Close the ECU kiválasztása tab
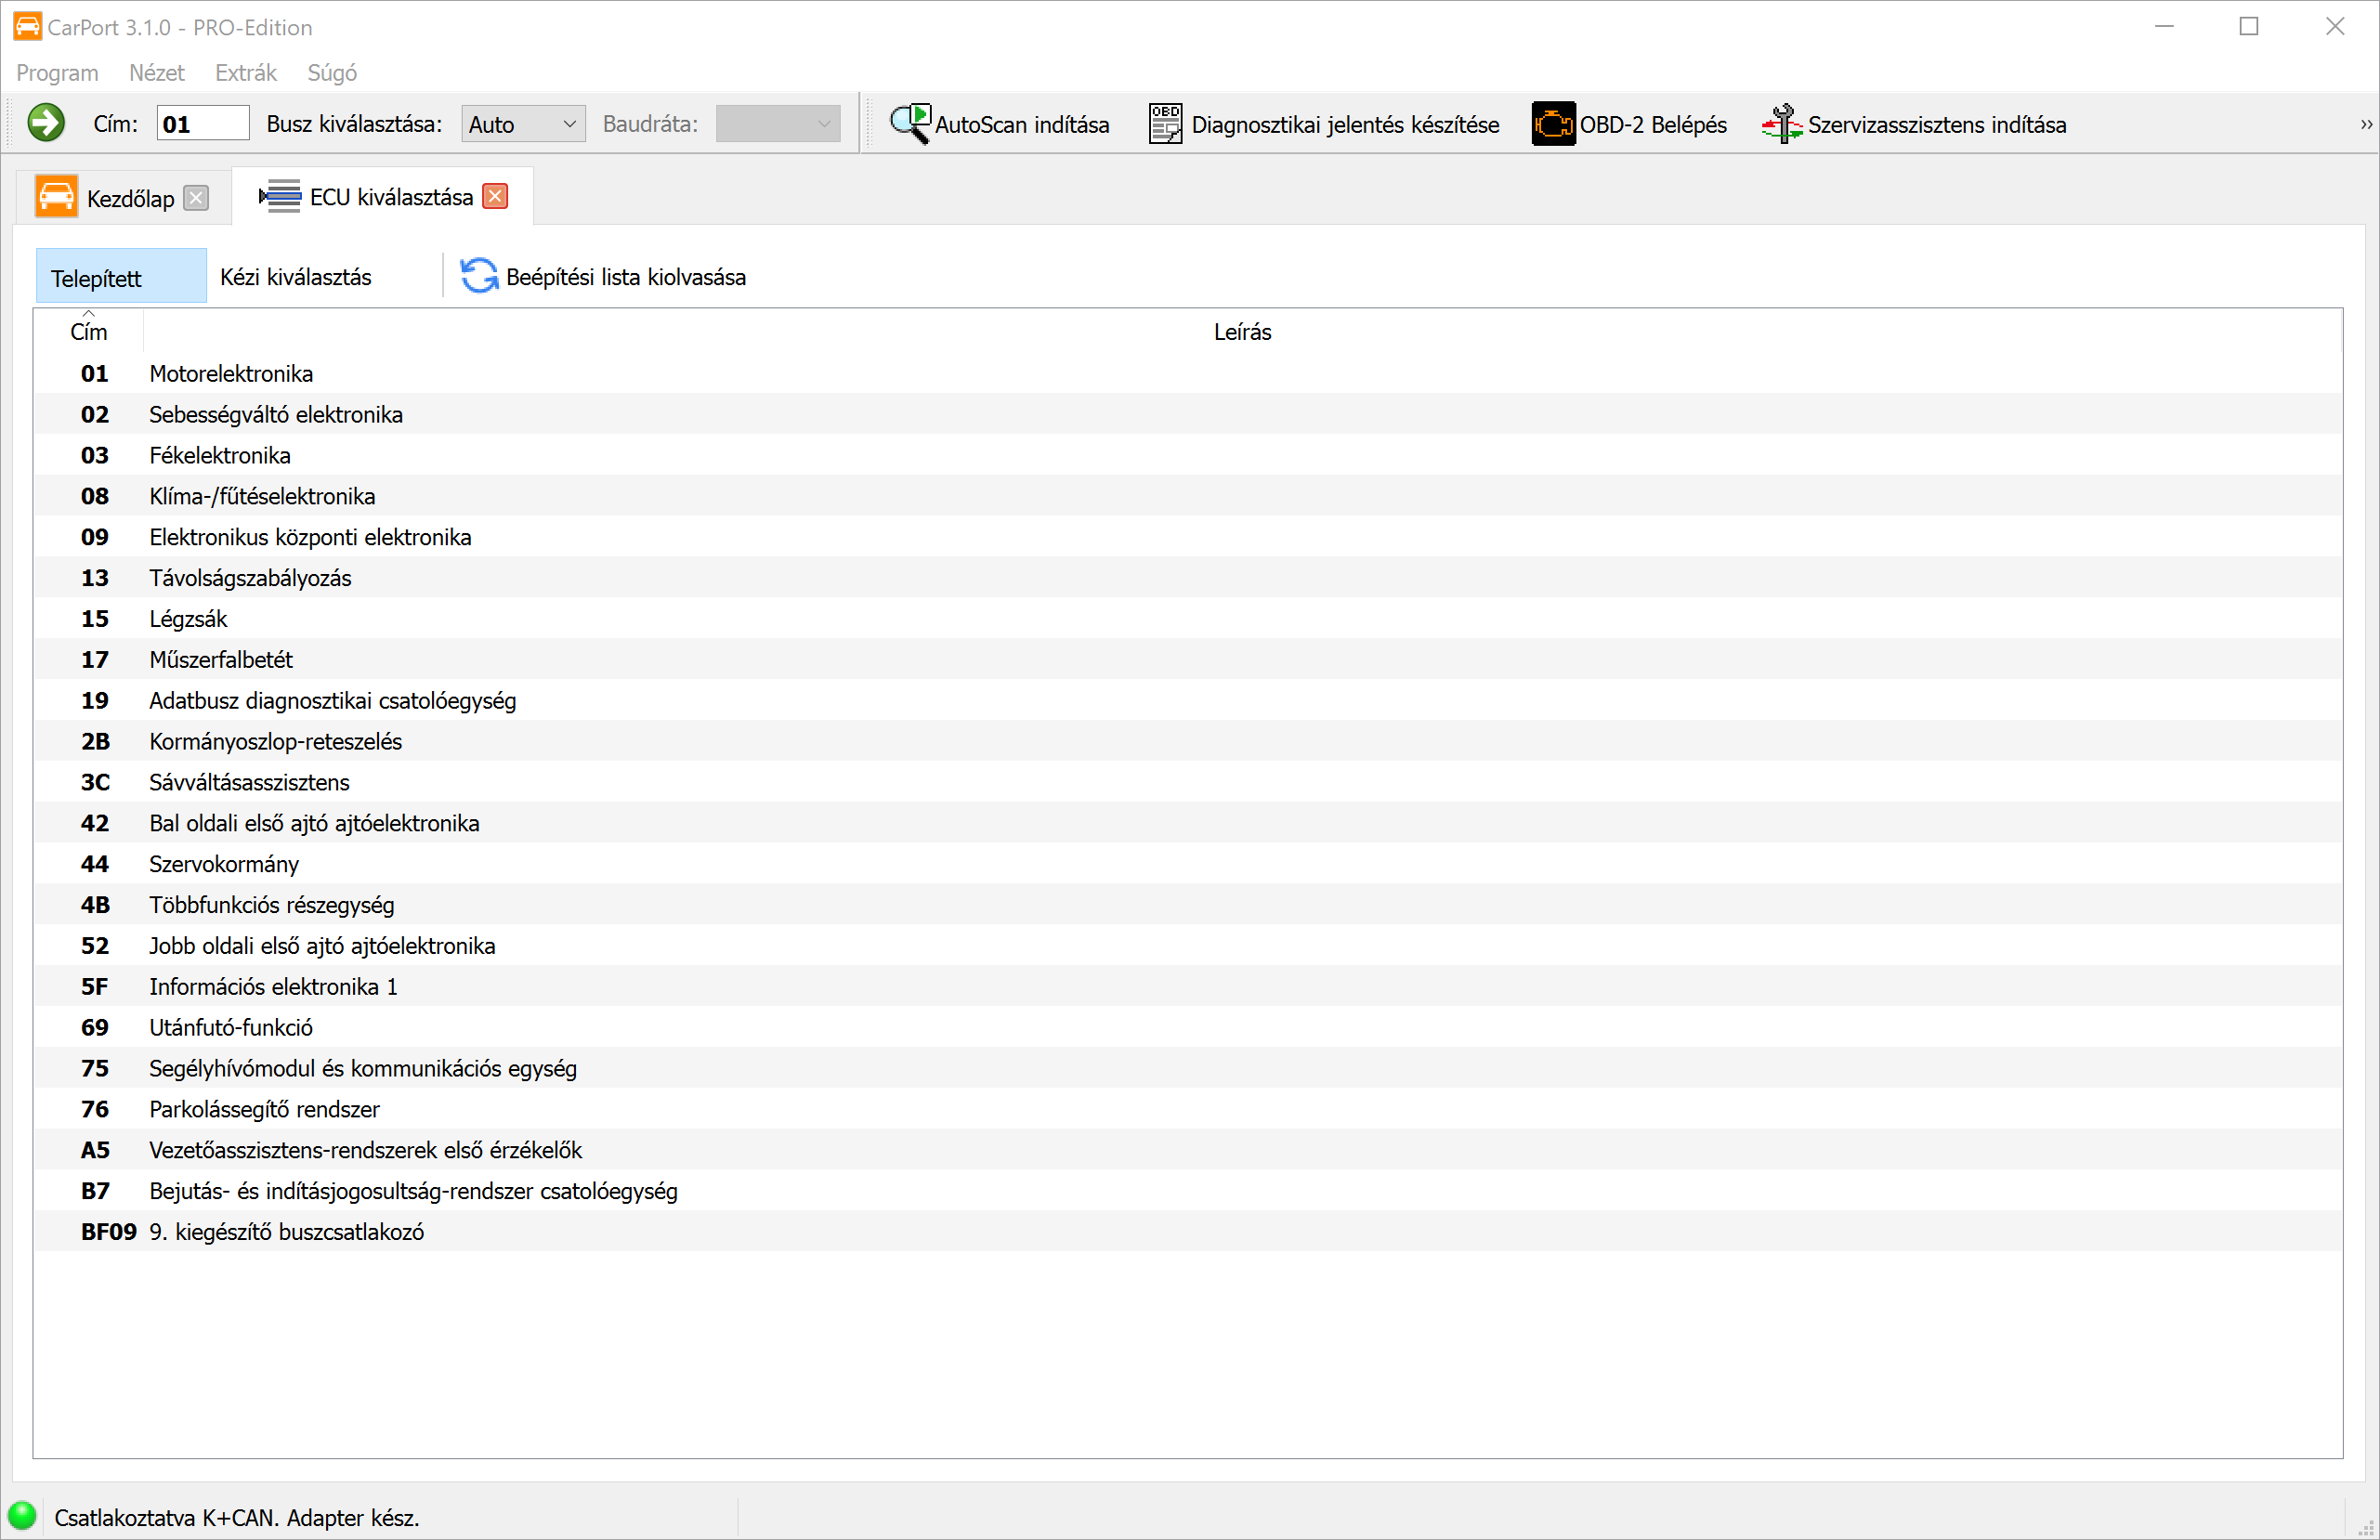The height and width of the screenshot is (1540, 2380). tap(495, 196)
